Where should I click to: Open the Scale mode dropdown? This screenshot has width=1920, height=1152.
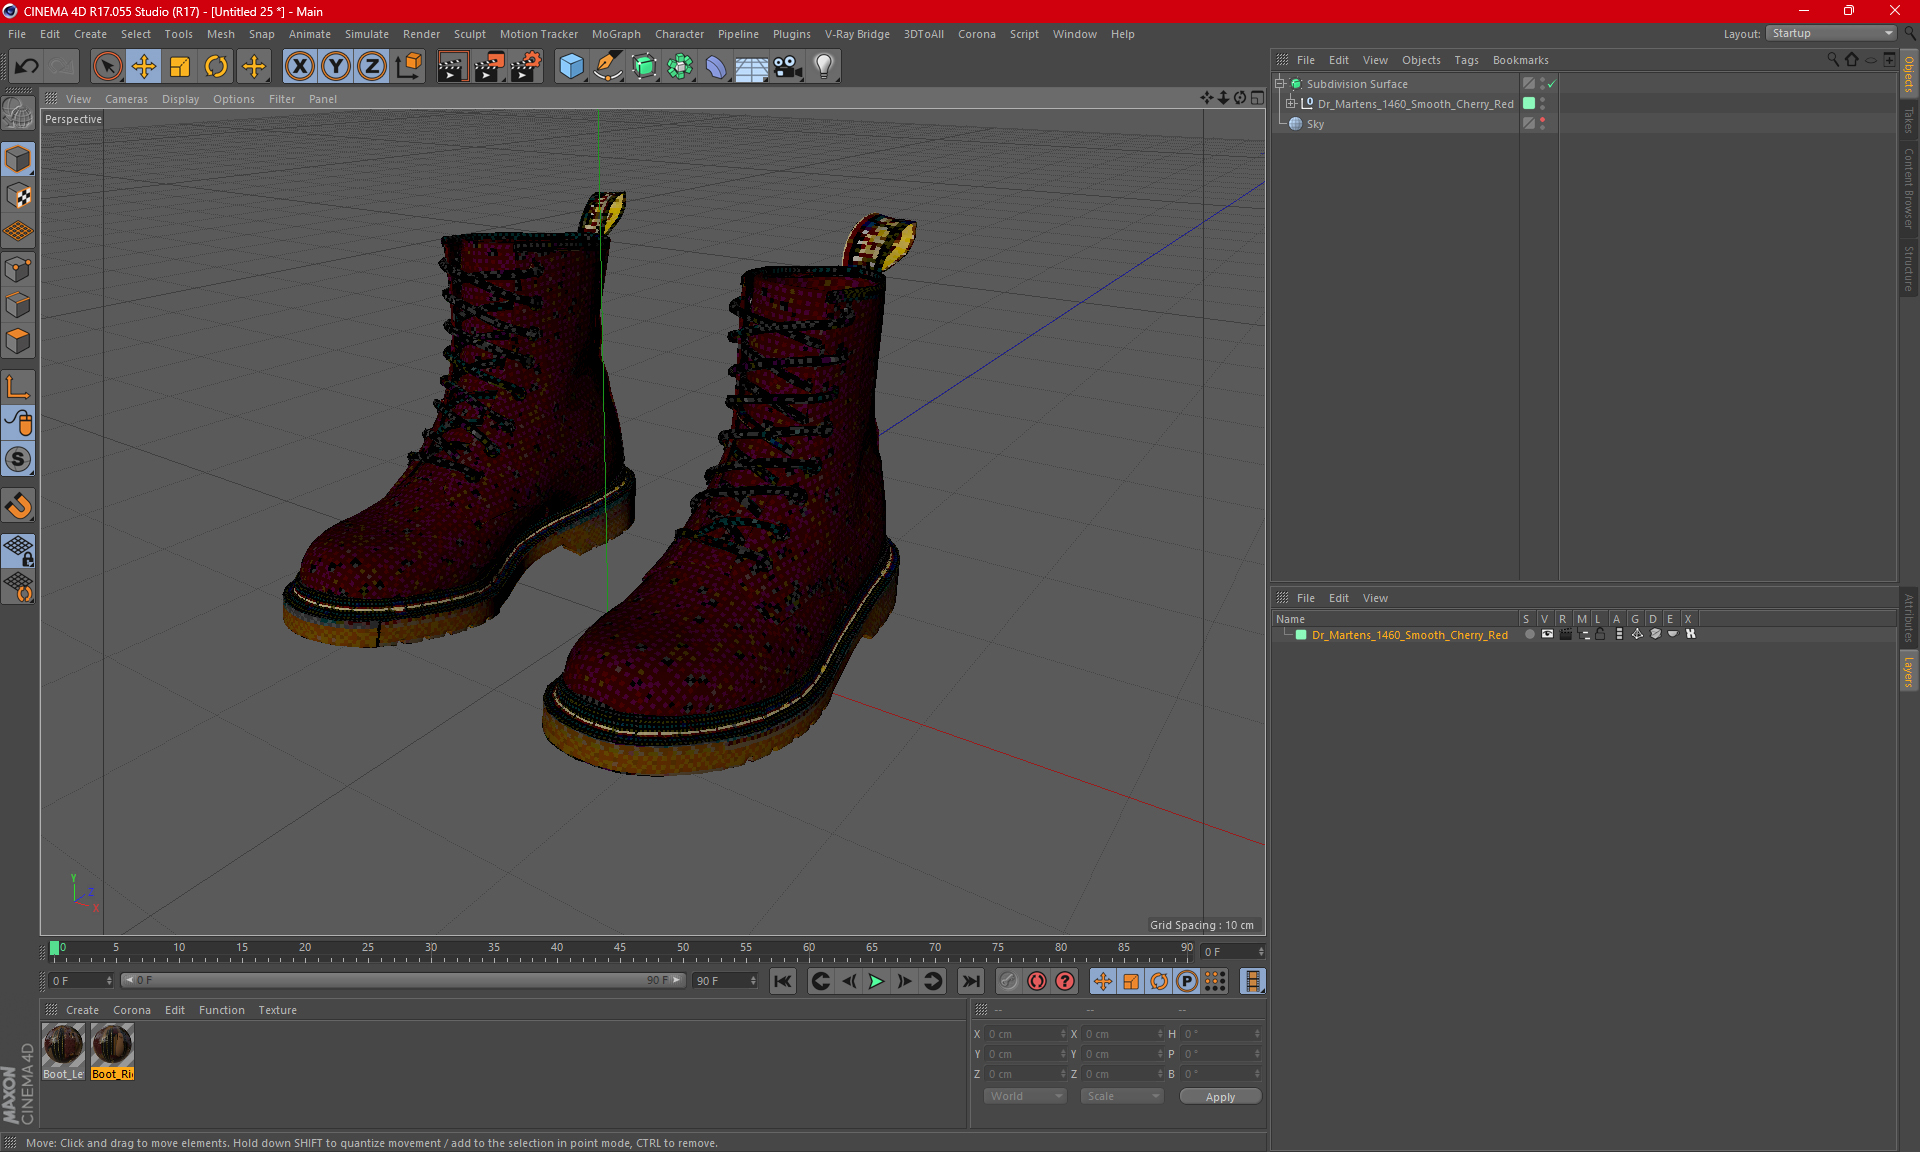coord(1122,1096)
